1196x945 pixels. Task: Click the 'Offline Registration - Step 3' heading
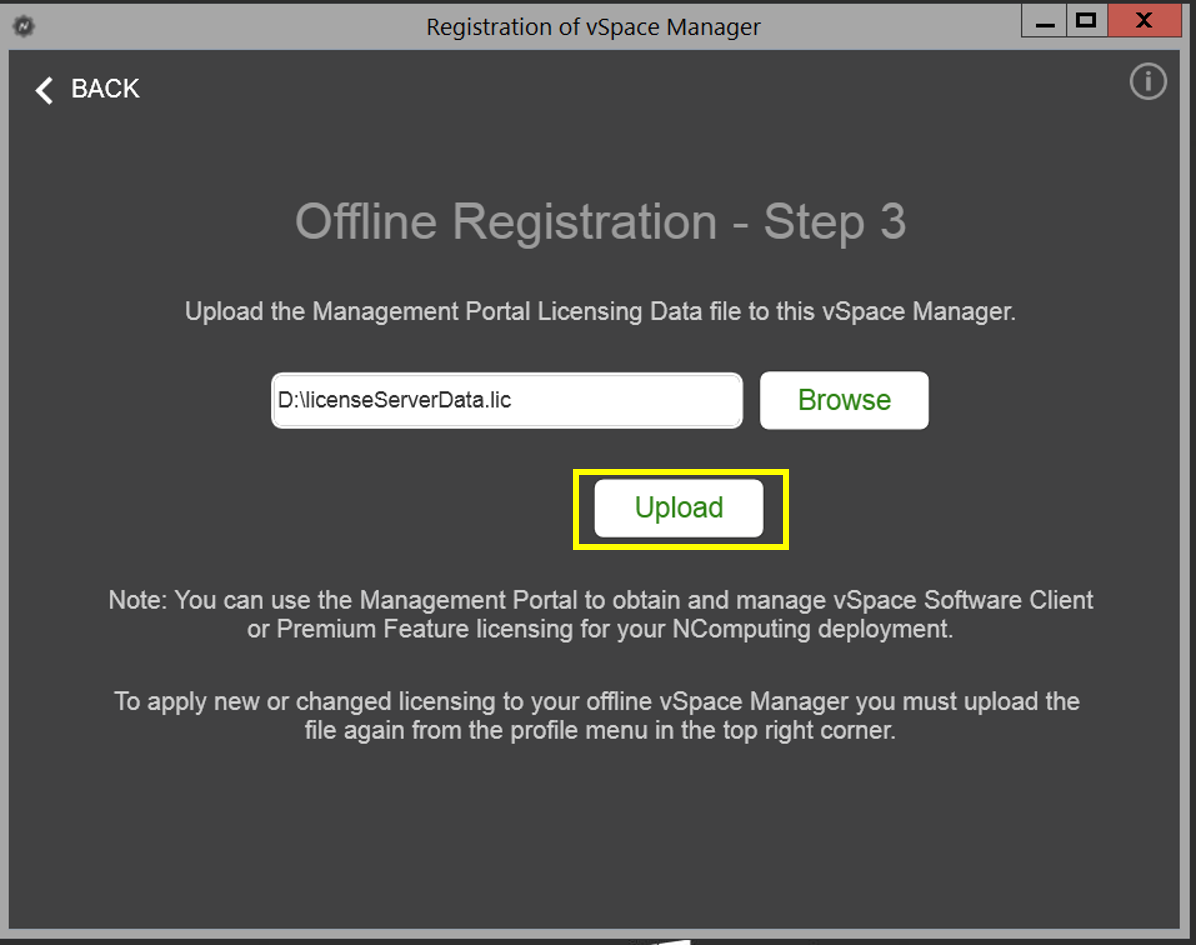(x=600, y=222)
